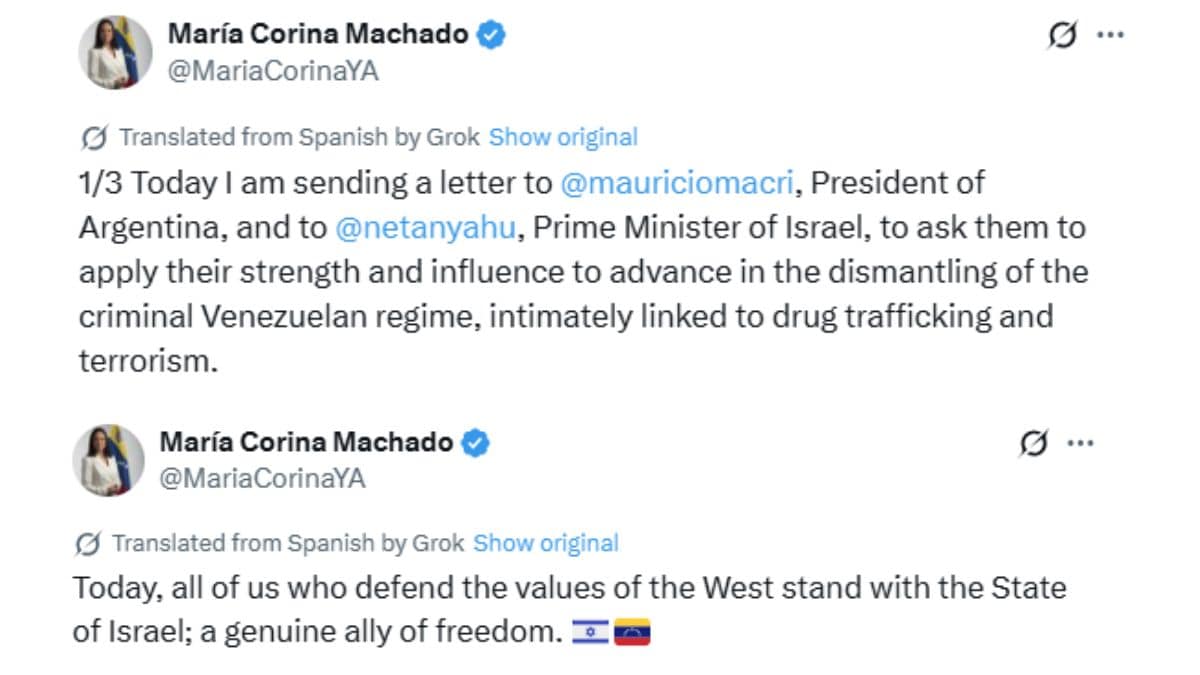Click the María Corina Machado name on first tweet
This screenshot has height=675, width=1200.
[x=318, y=34]
